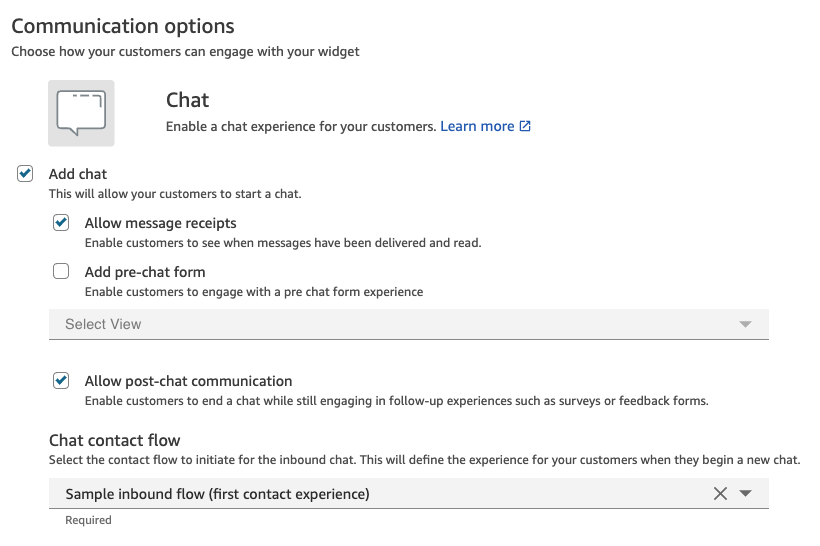Uncheck the Add chat checkbox
Screen dimensions: 820x546
(x=26, y=174)
